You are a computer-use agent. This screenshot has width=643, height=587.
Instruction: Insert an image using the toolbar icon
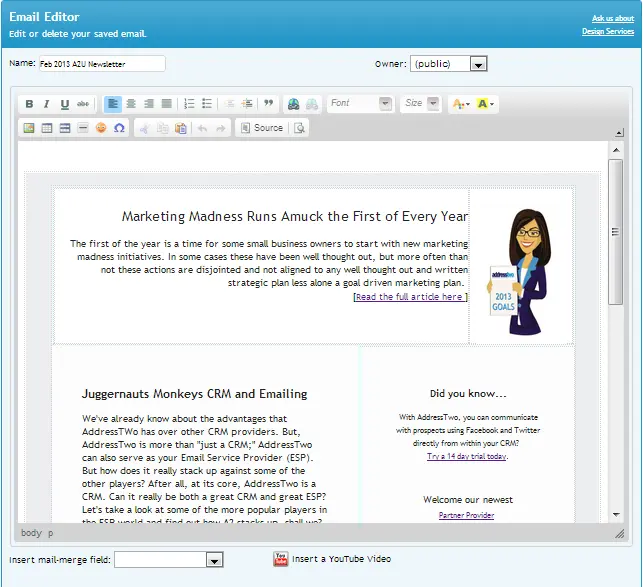[29, 128]
